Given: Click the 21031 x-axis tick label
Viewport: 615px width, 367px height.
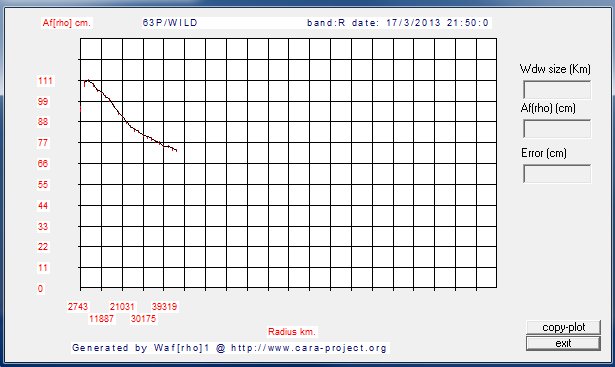Looking at the screenshot, I should pos(122,307).
